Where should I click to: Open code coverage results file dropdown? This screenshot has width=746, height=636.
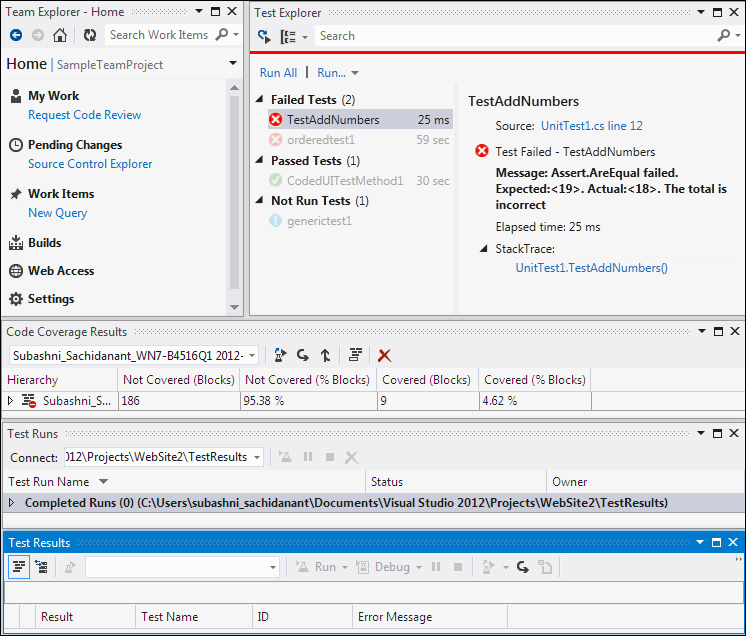click(252, 355)
